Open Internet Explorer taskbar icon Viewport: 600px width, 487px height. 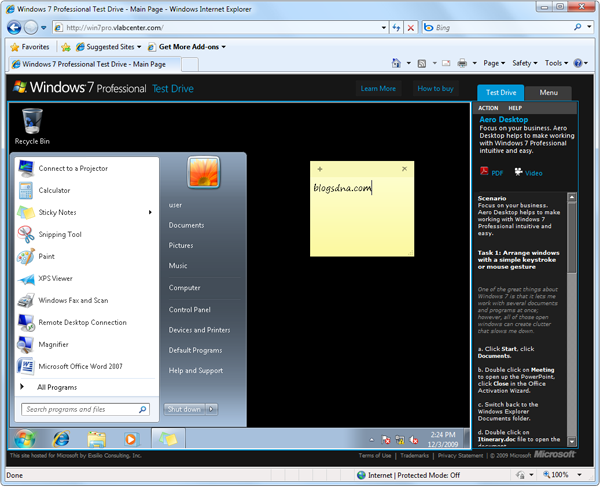point(61,438)
